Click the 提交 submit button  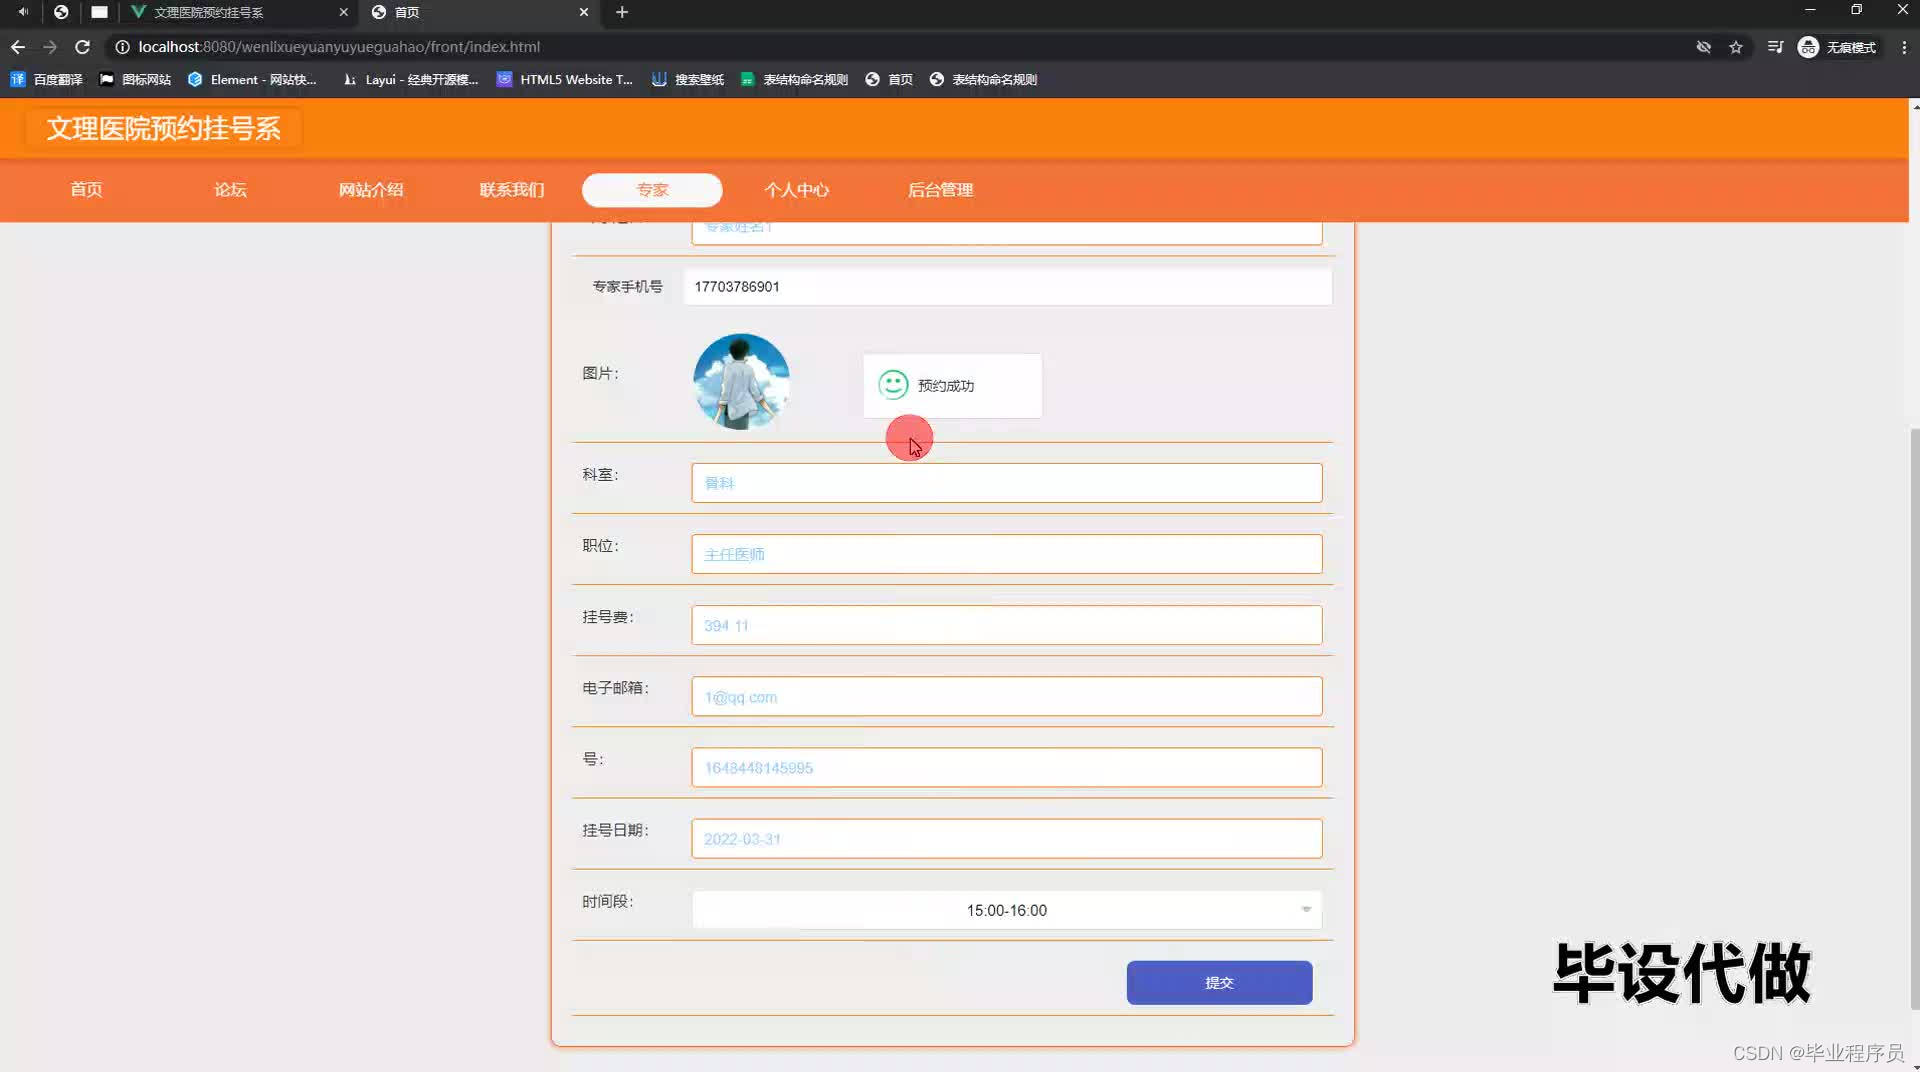pyautogui.click(x=1219, y=983)
